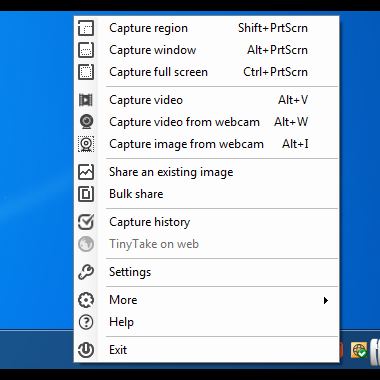Select Capture region menu entry
The width and height of the screenshot is (380, 380).
coord(206,28)
